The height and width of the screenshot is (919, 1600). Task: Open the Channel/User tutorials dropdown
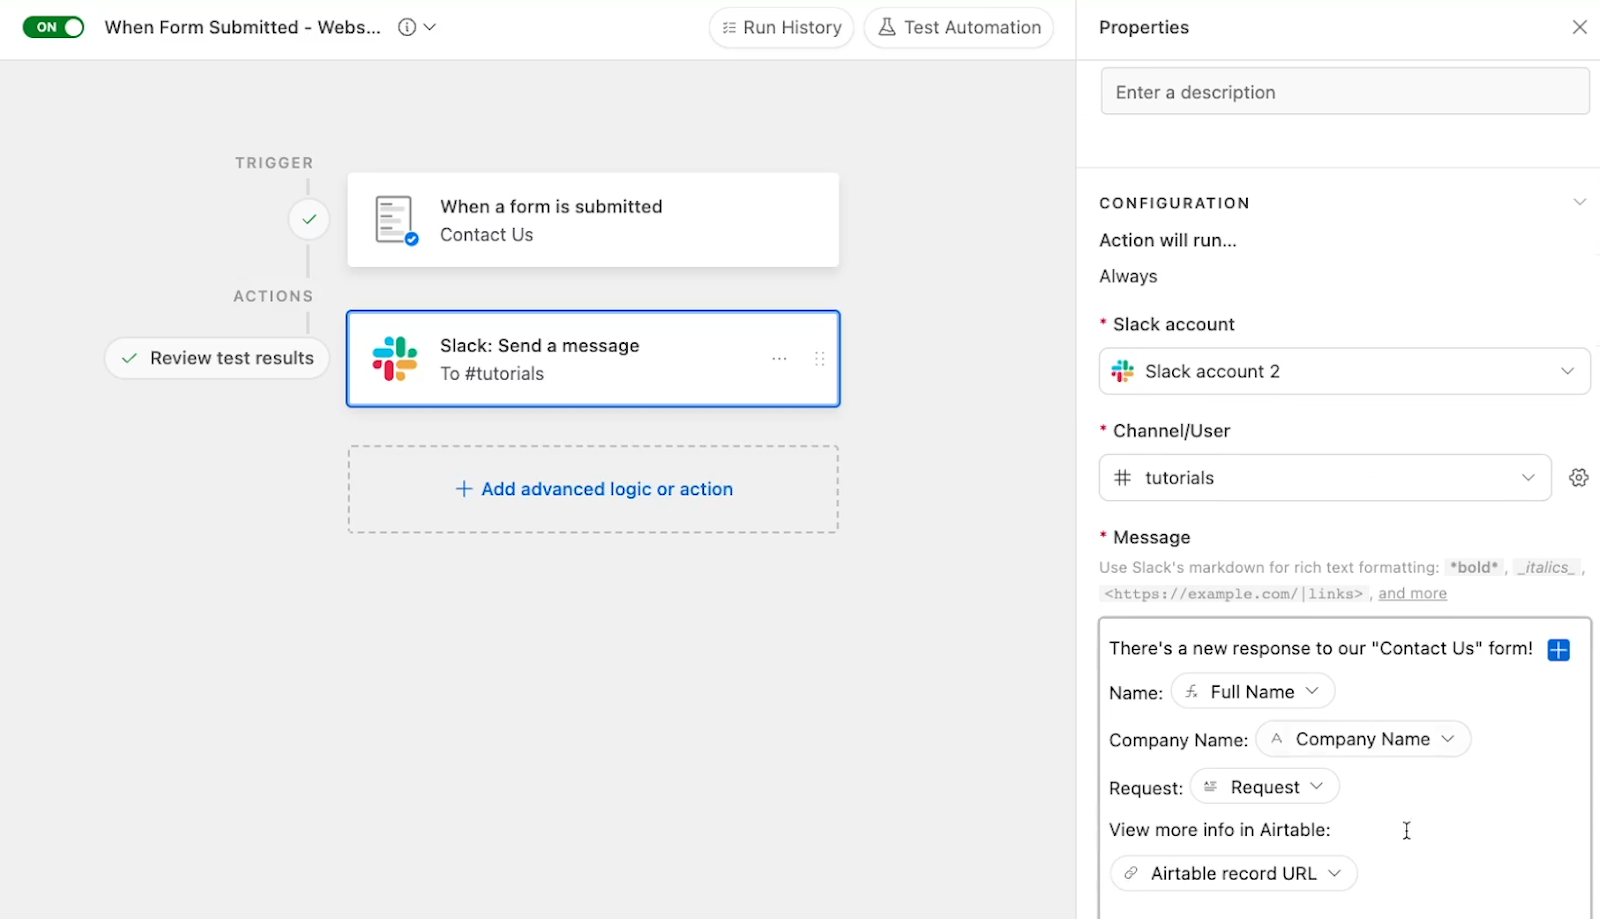1325,477
